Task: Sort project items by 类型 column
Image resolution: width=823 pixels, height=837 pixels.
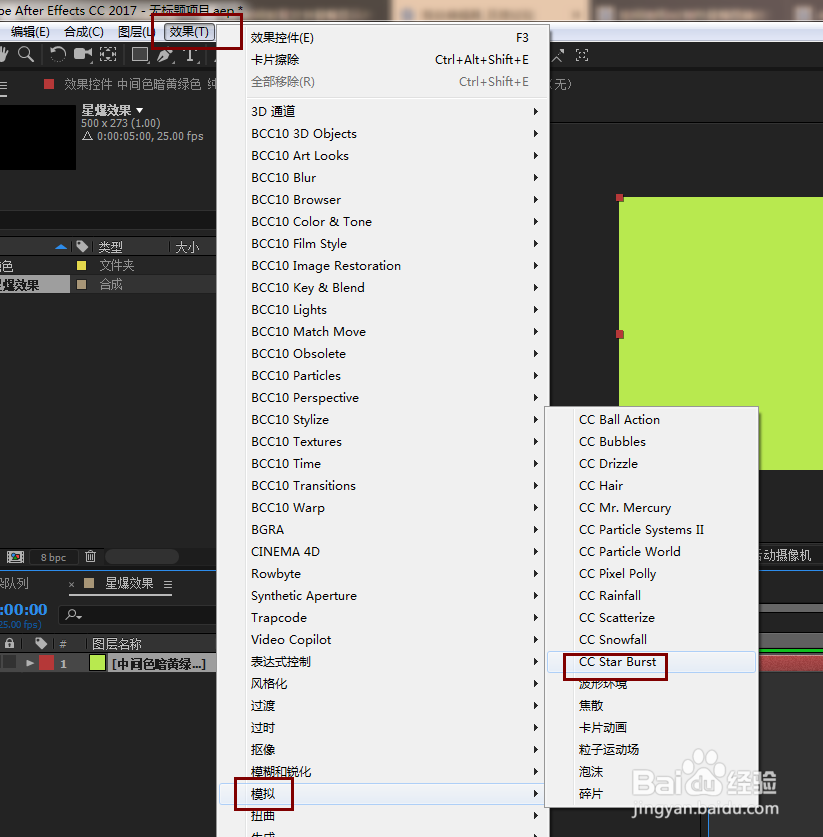Action: tap(110, 247)
